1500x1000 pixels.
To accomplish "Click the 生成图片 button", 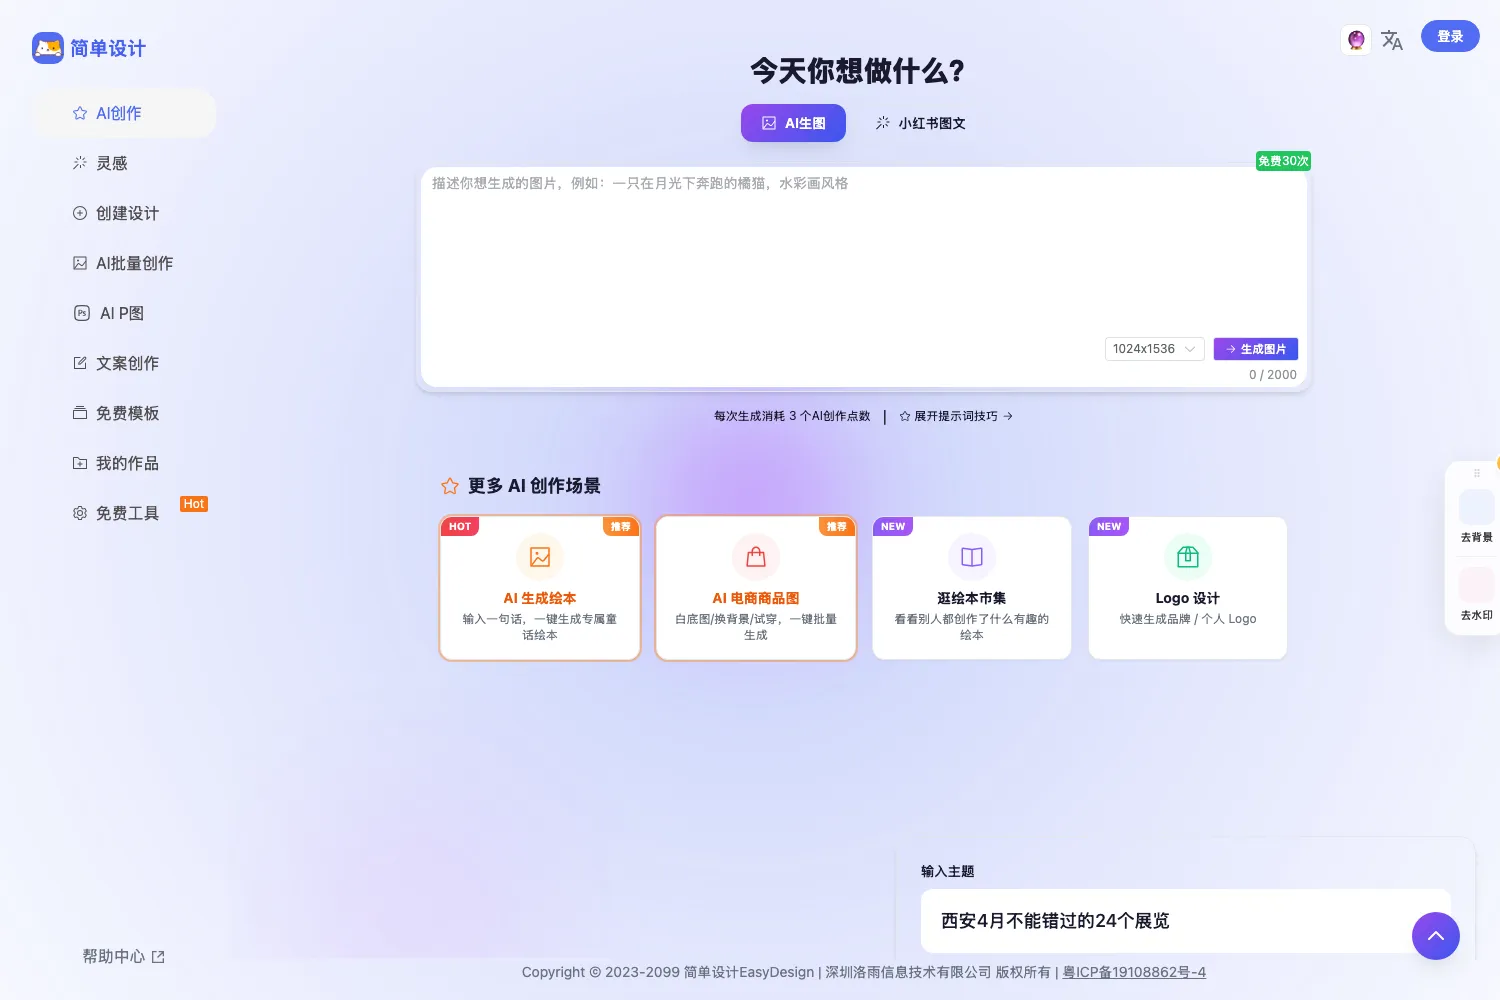I will tap(1256, 349).
